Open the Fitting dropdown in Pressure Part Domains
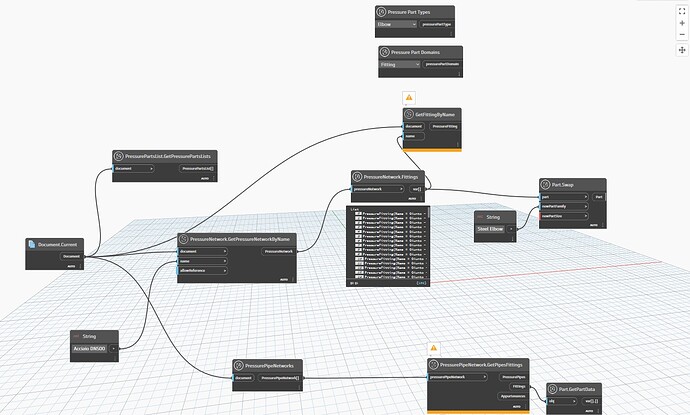Viewport: 690px width, 415px height. tap(400, 64)
